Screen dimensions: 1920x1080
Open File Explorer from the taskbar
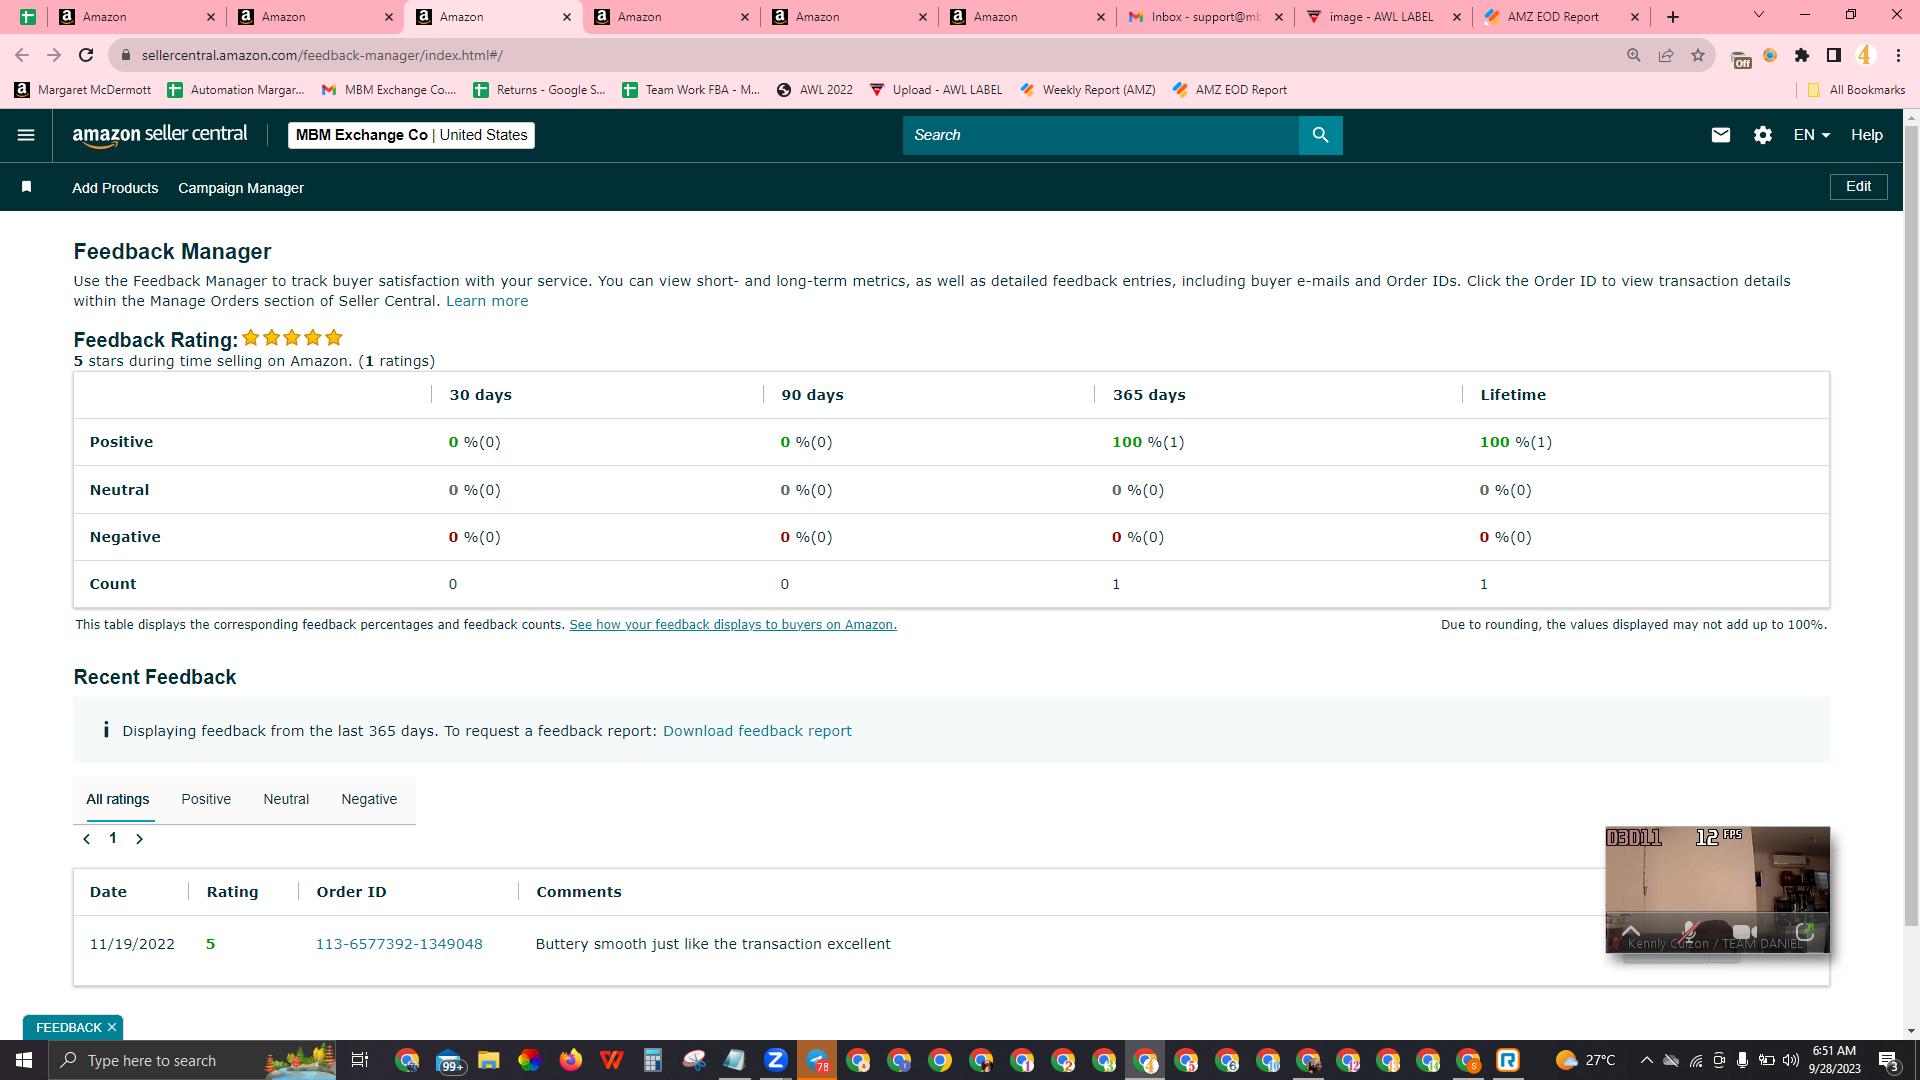click(x=488, y=1060)
